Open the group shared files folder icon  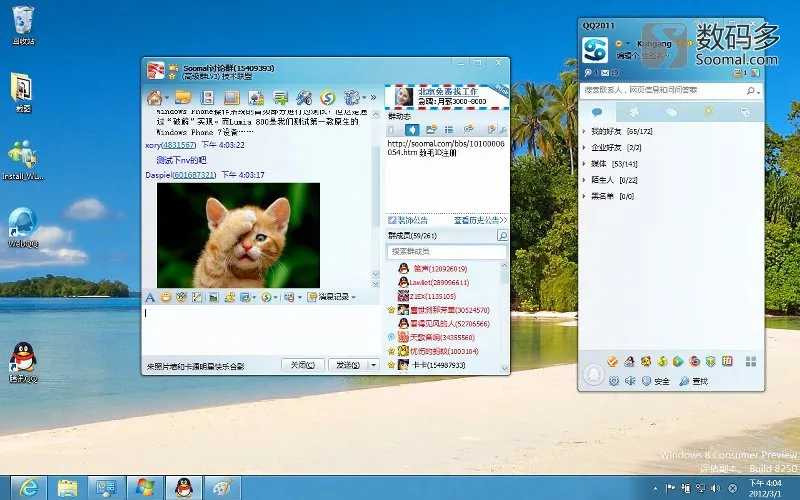click(x=182, y=97)
